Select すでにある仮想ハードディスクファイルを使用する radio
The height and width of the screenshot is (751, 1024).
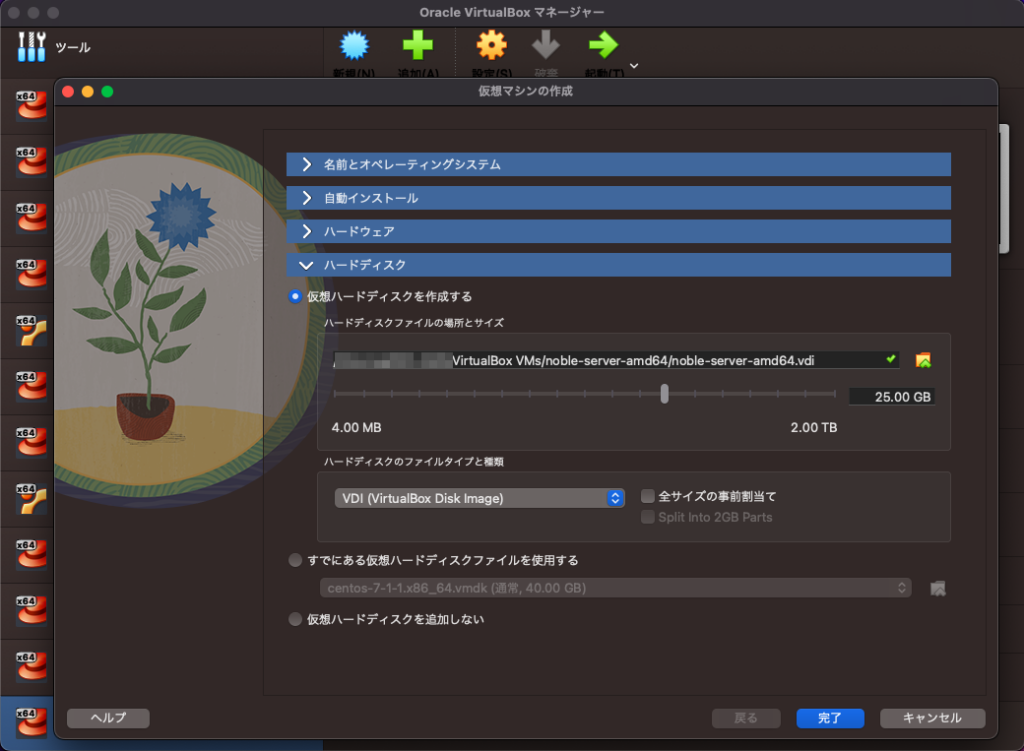coord(295,560)
